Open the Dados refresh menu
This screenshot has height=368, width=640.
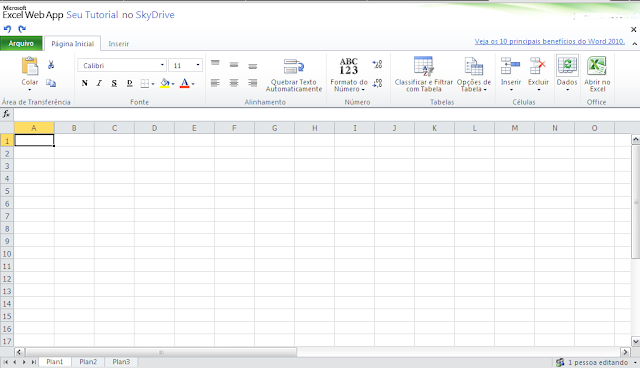(567, 73)
